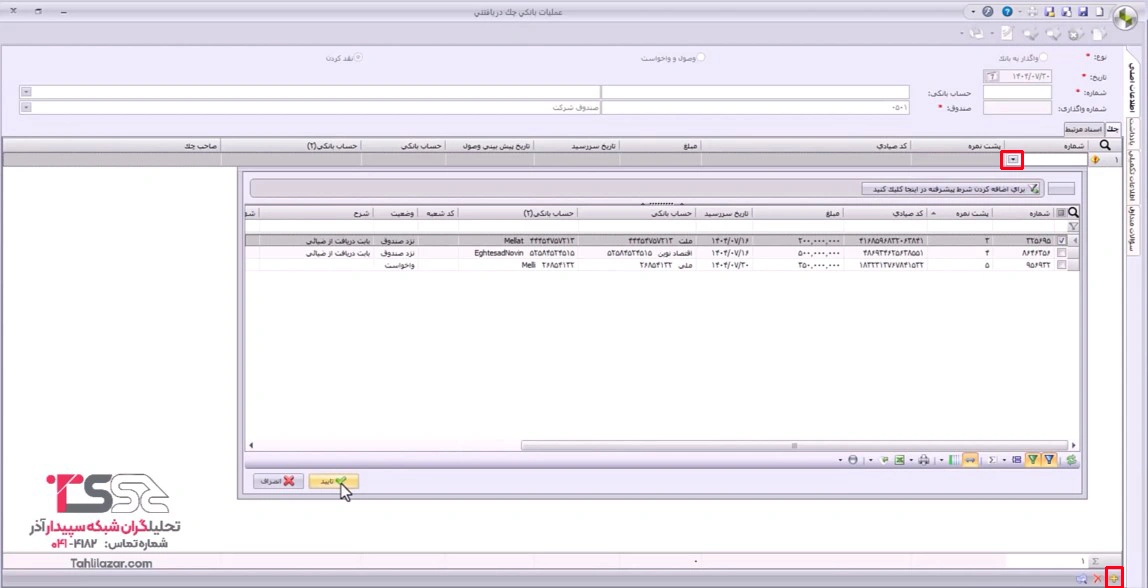Select the popup cell reading واخواست
The height and width of the screenshot is (588, 1148).
395,265
